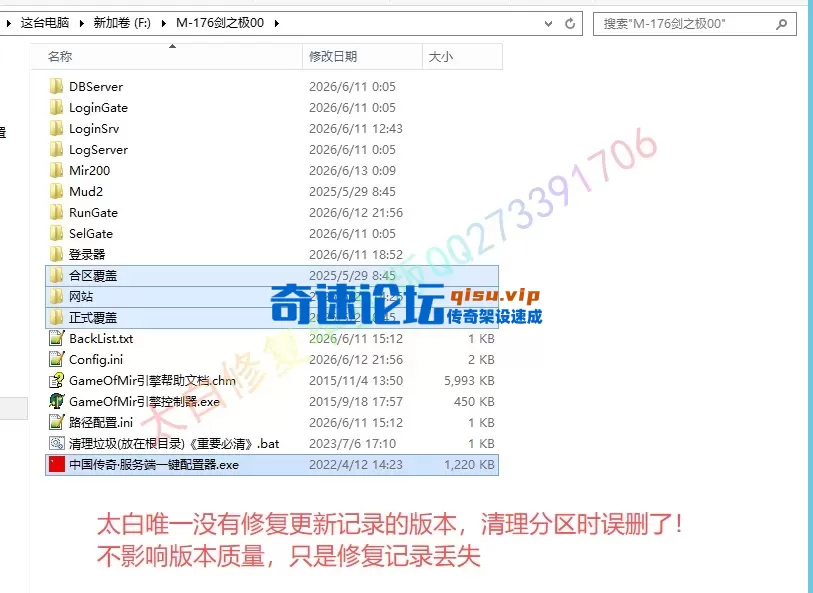Go to 这台电脑 in the breadcrumb

45,23
